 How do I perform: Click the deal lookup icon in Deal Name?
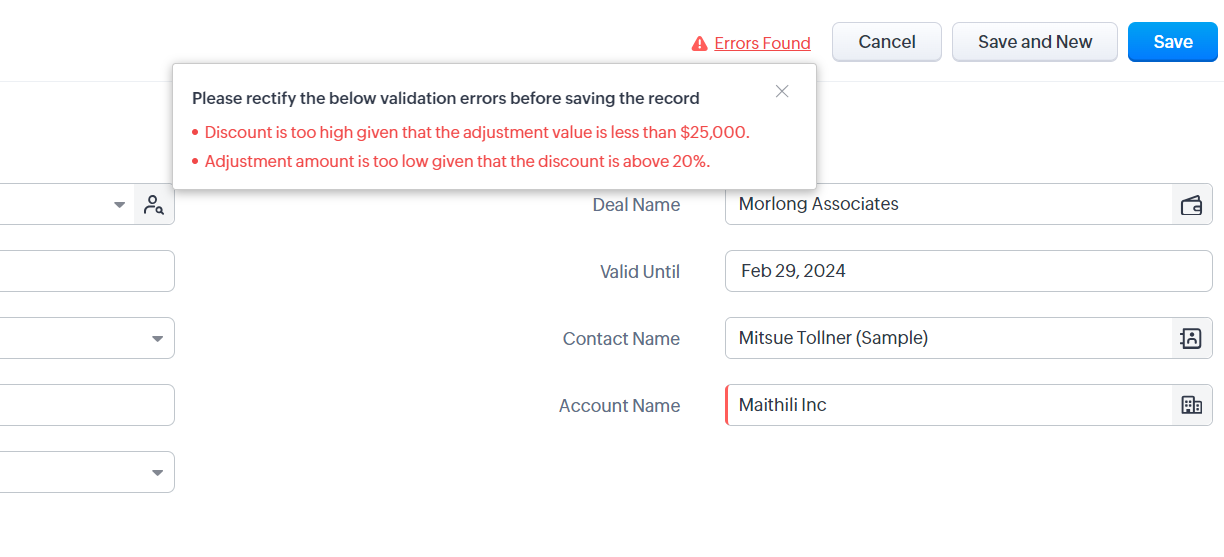1191,205
